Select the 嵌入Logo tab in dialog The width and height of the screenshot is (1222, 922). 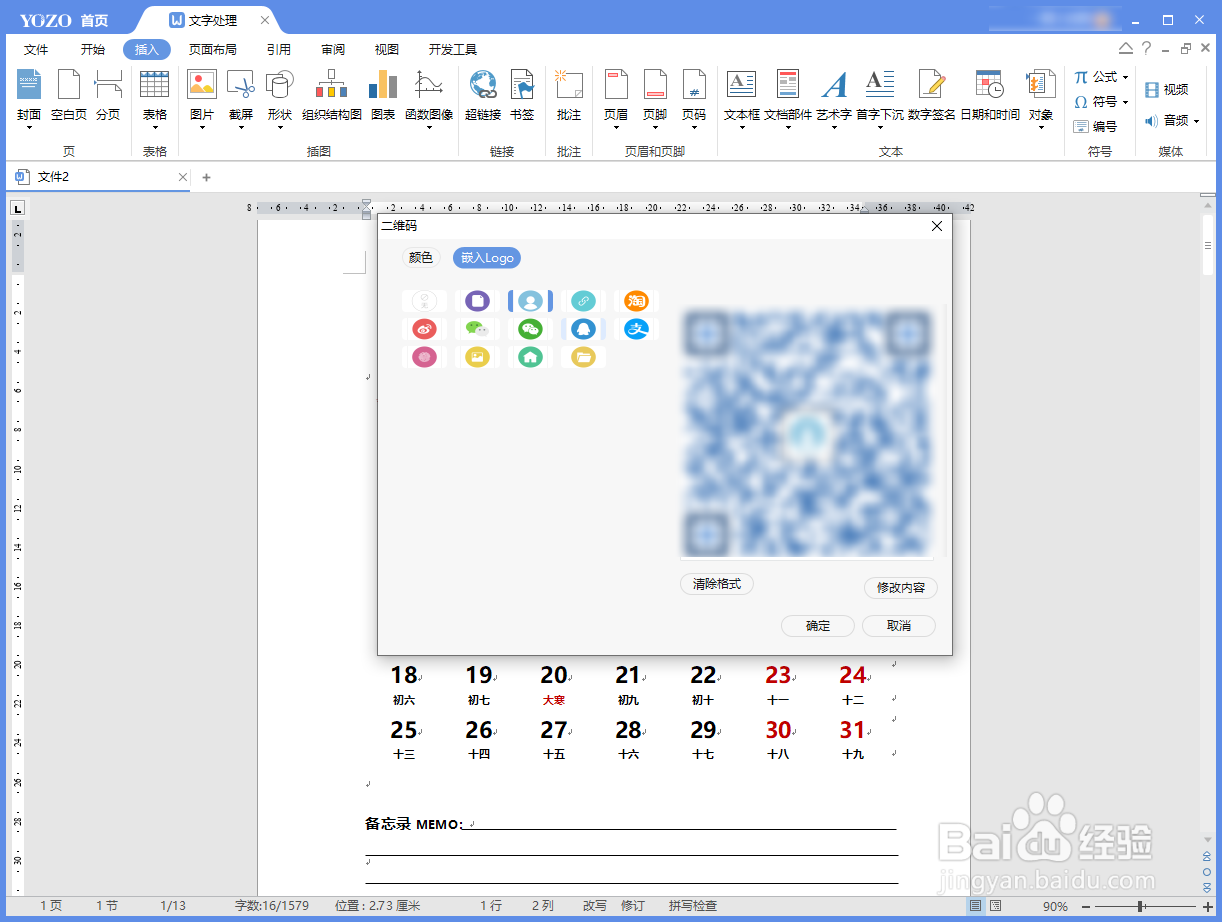click(487, 258)
